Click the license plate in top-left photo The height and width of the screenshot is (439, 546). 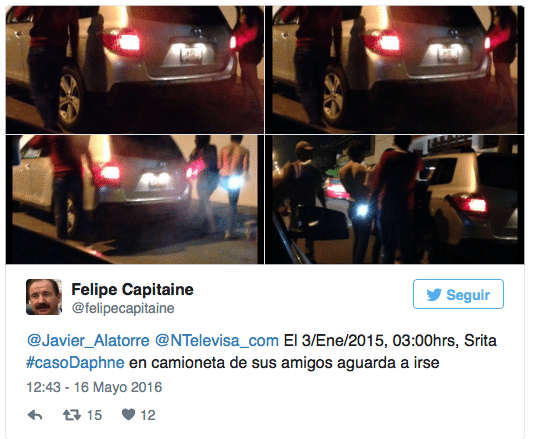[x=191, y=55]
